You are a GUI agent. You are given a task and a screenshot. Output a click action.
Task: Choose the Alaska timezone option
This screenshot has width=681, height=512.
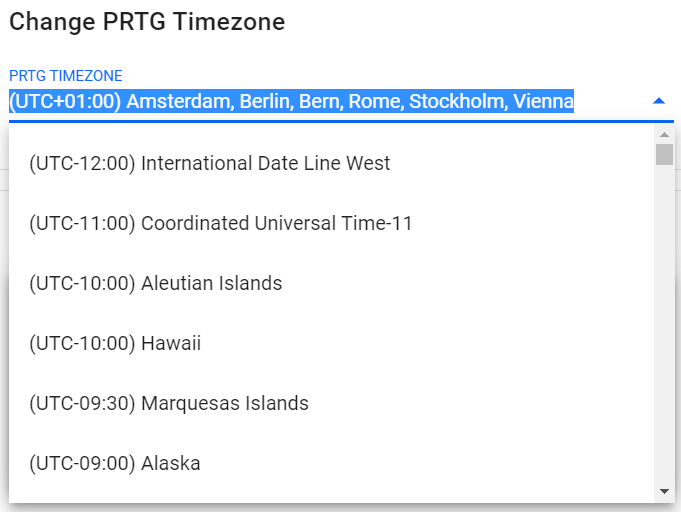tap(115, 463)
